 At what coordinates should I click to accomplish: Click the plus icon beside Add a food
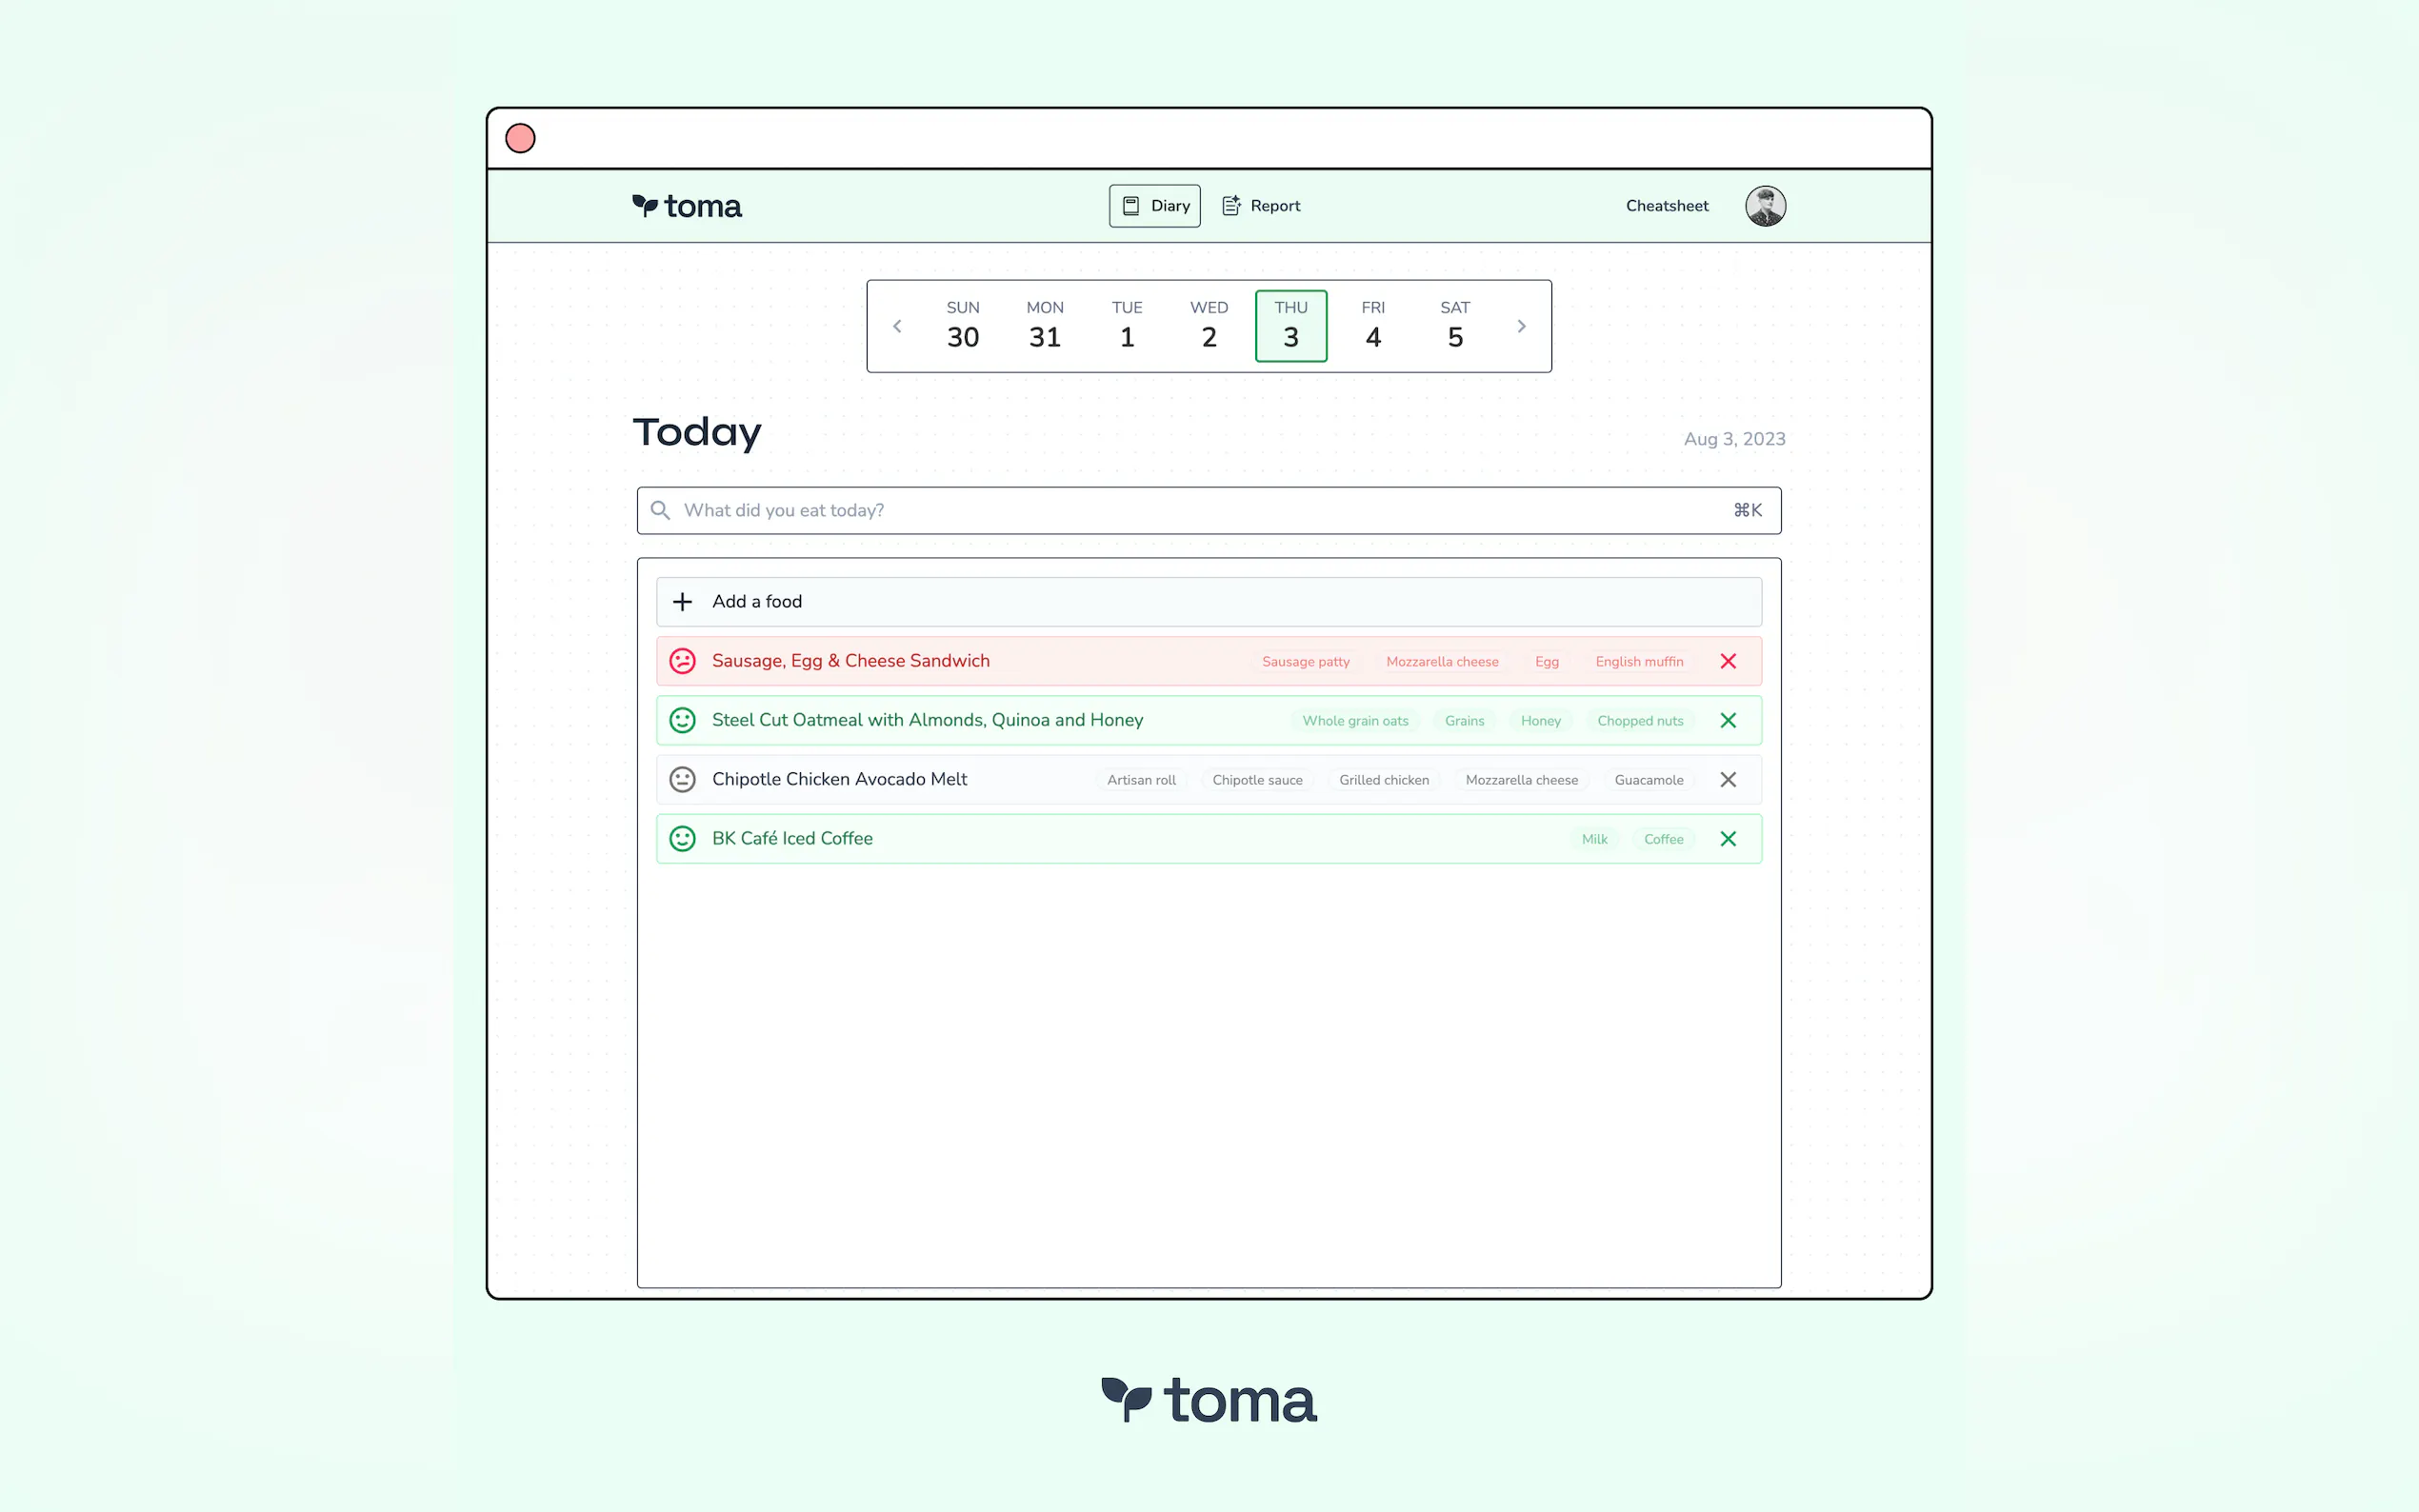pos(682,601)
